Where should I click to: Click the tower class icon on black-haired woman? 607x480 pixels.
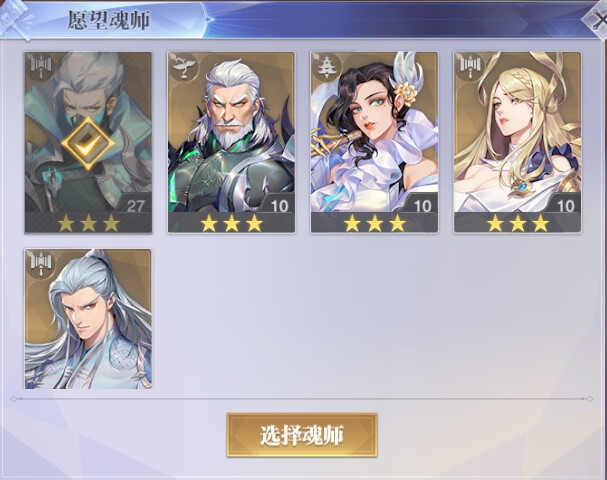[327, 67]
